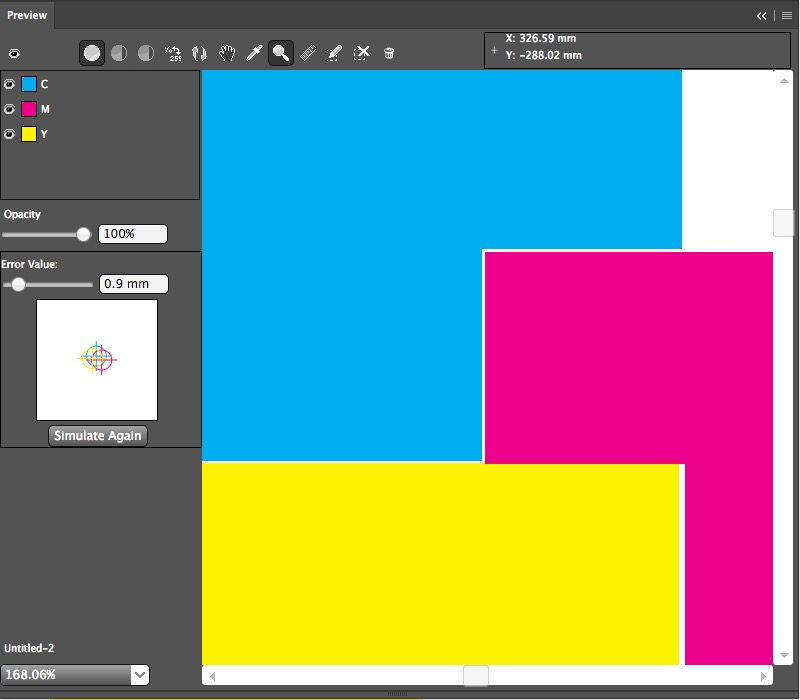Viewport: 800px width, 700px height.
Task: Select the Eyedropper tool
Action: point(254,53)
